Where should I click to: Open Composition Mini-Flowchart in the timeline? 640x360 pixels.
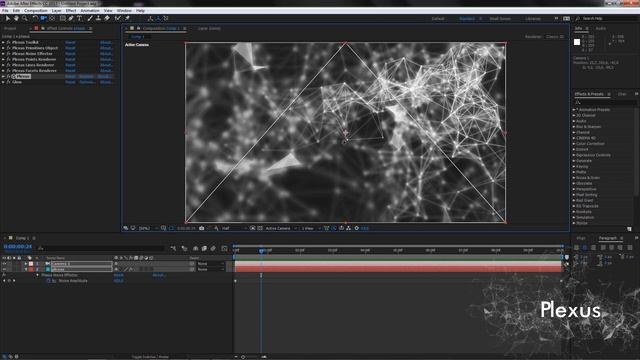[x=173, y=248]
